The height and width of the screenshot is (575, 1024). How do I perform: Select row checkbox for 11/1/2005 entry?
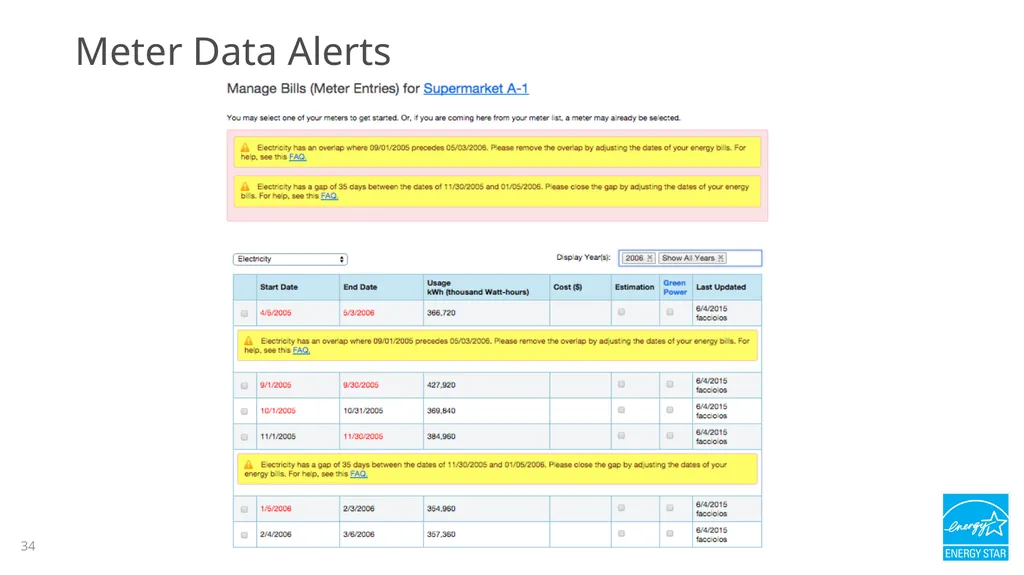coord(244,437)
